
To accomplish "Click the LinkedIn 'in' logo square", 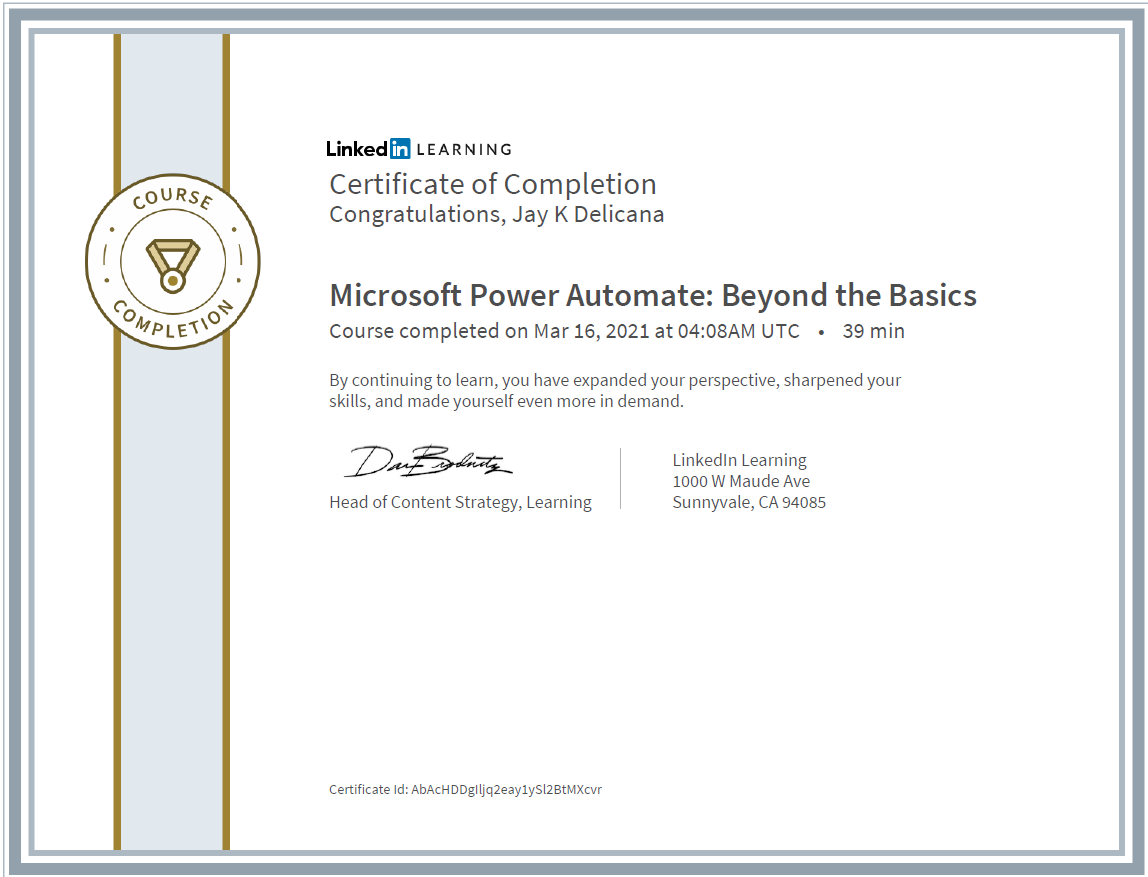I will pyautogui.click(x=400, y=149).
